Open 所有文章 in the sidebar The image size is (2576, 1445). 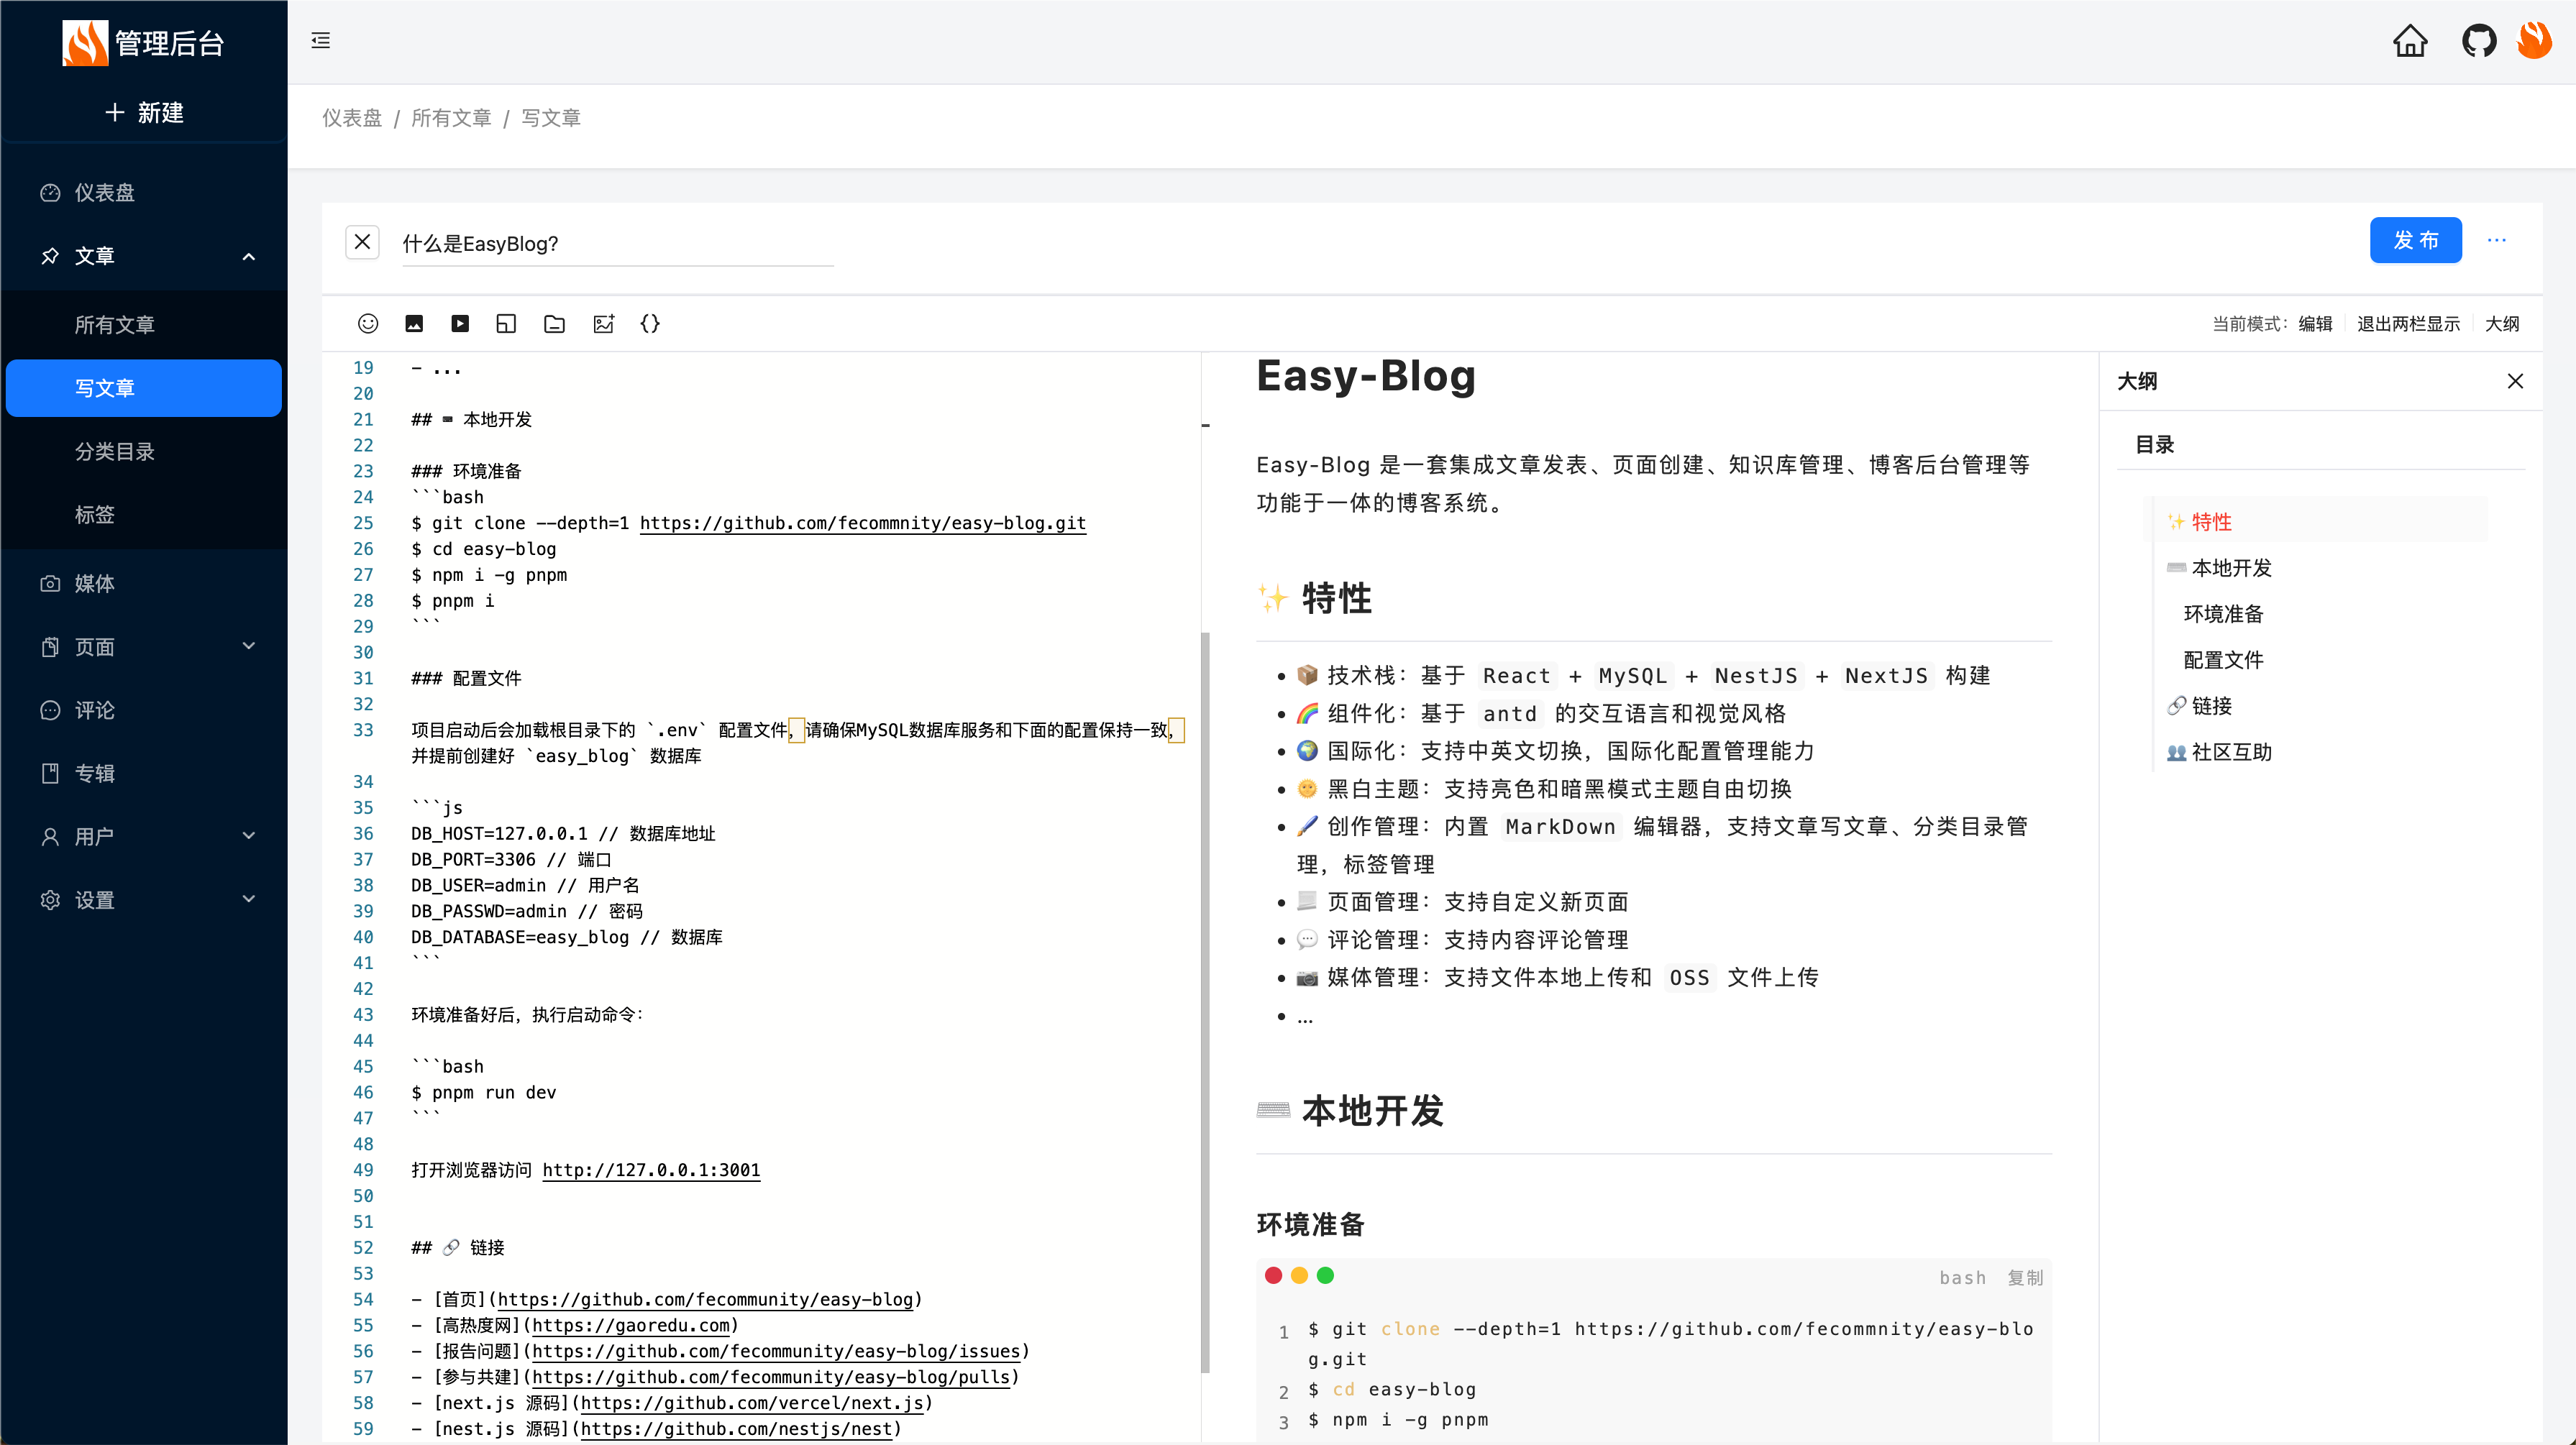pyautogui.click(x=144, y=325)
